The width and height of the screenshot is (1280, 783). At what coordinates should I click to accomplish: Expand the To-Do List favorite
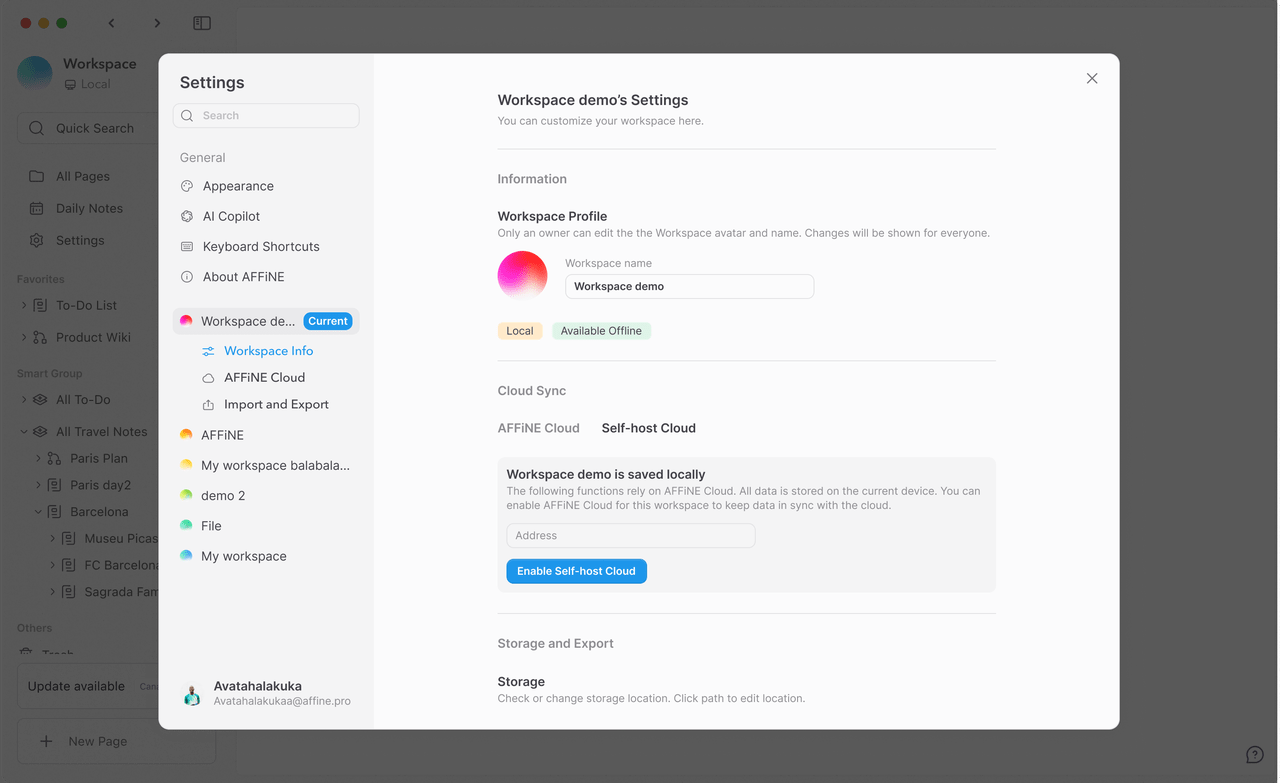pos(22,305)
